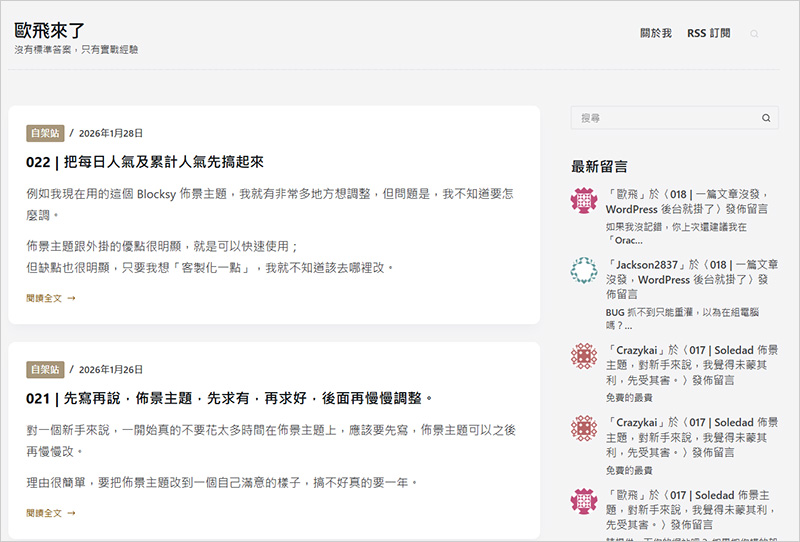Click the 歐飛 avatar on the topmost comment
The width and height of the screenshot is (800, 542).
pyautogui.click(x=584, y=200)
